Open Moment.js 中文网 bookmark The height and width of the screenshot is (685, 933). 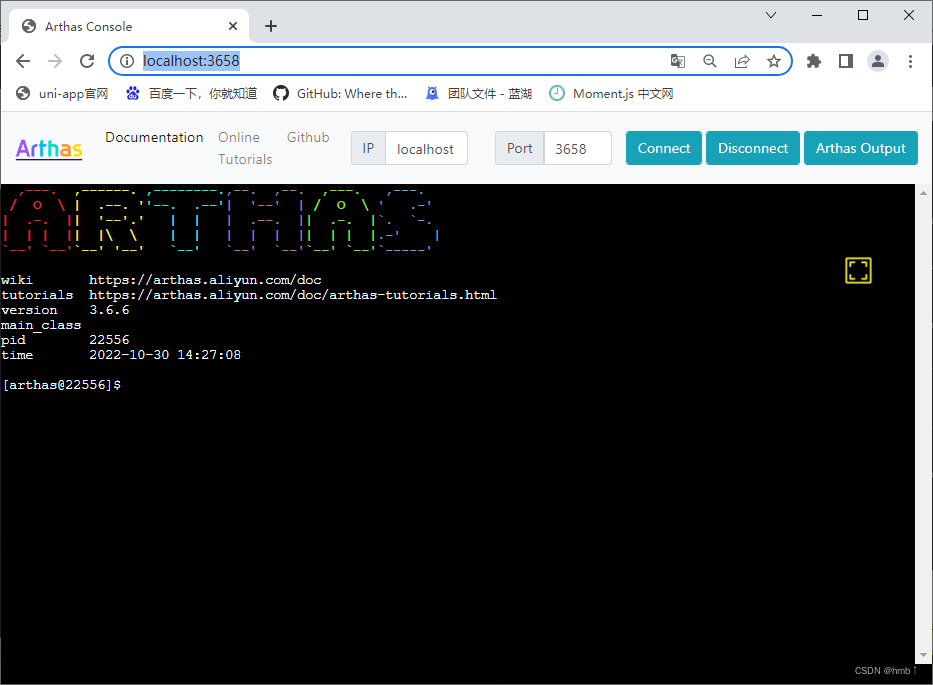(611, 93)
